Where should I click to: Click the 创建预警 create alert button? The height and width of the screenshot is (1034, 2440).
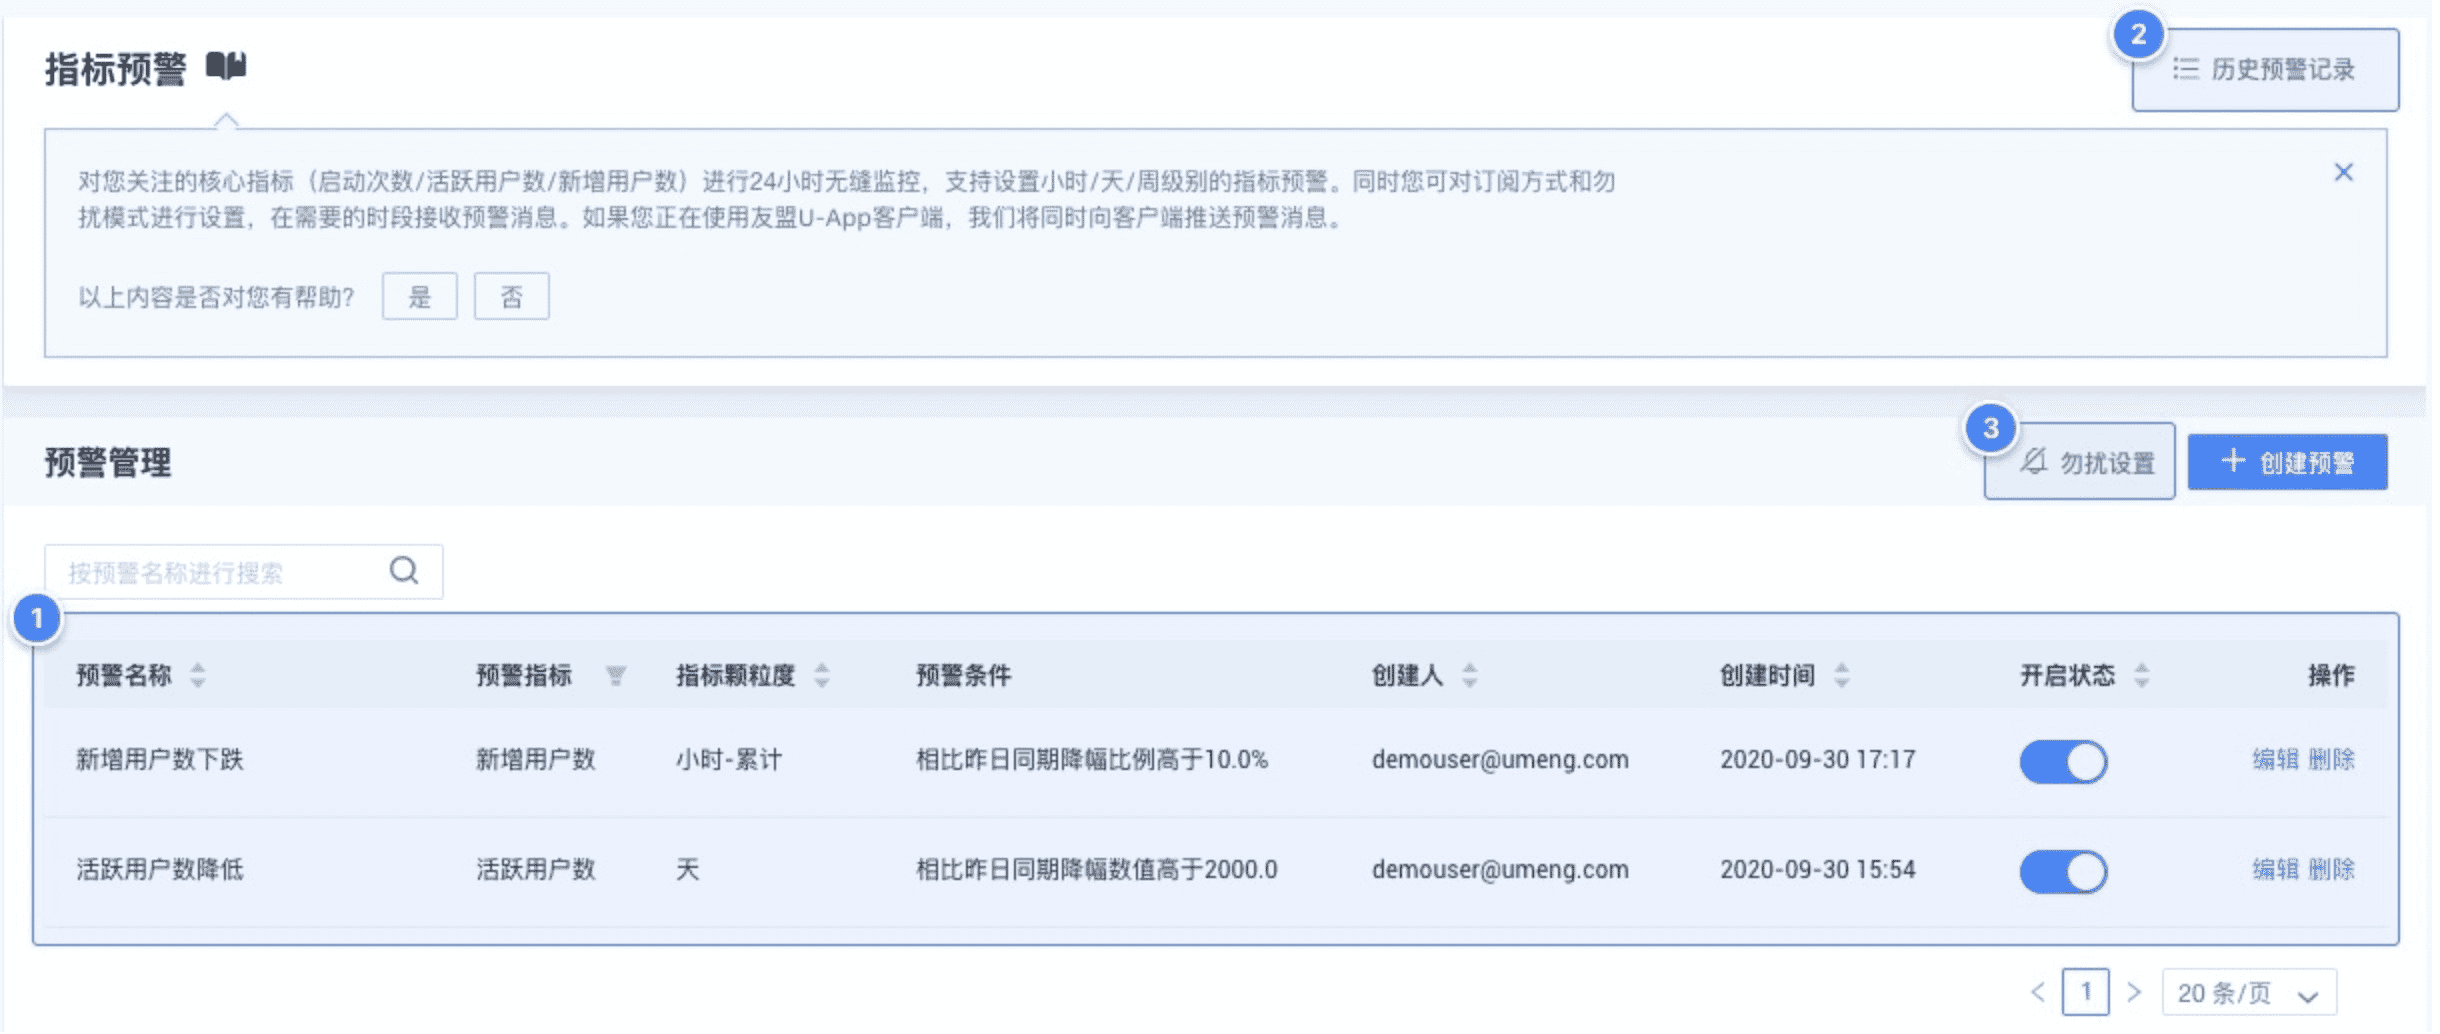click(2287, 461)
